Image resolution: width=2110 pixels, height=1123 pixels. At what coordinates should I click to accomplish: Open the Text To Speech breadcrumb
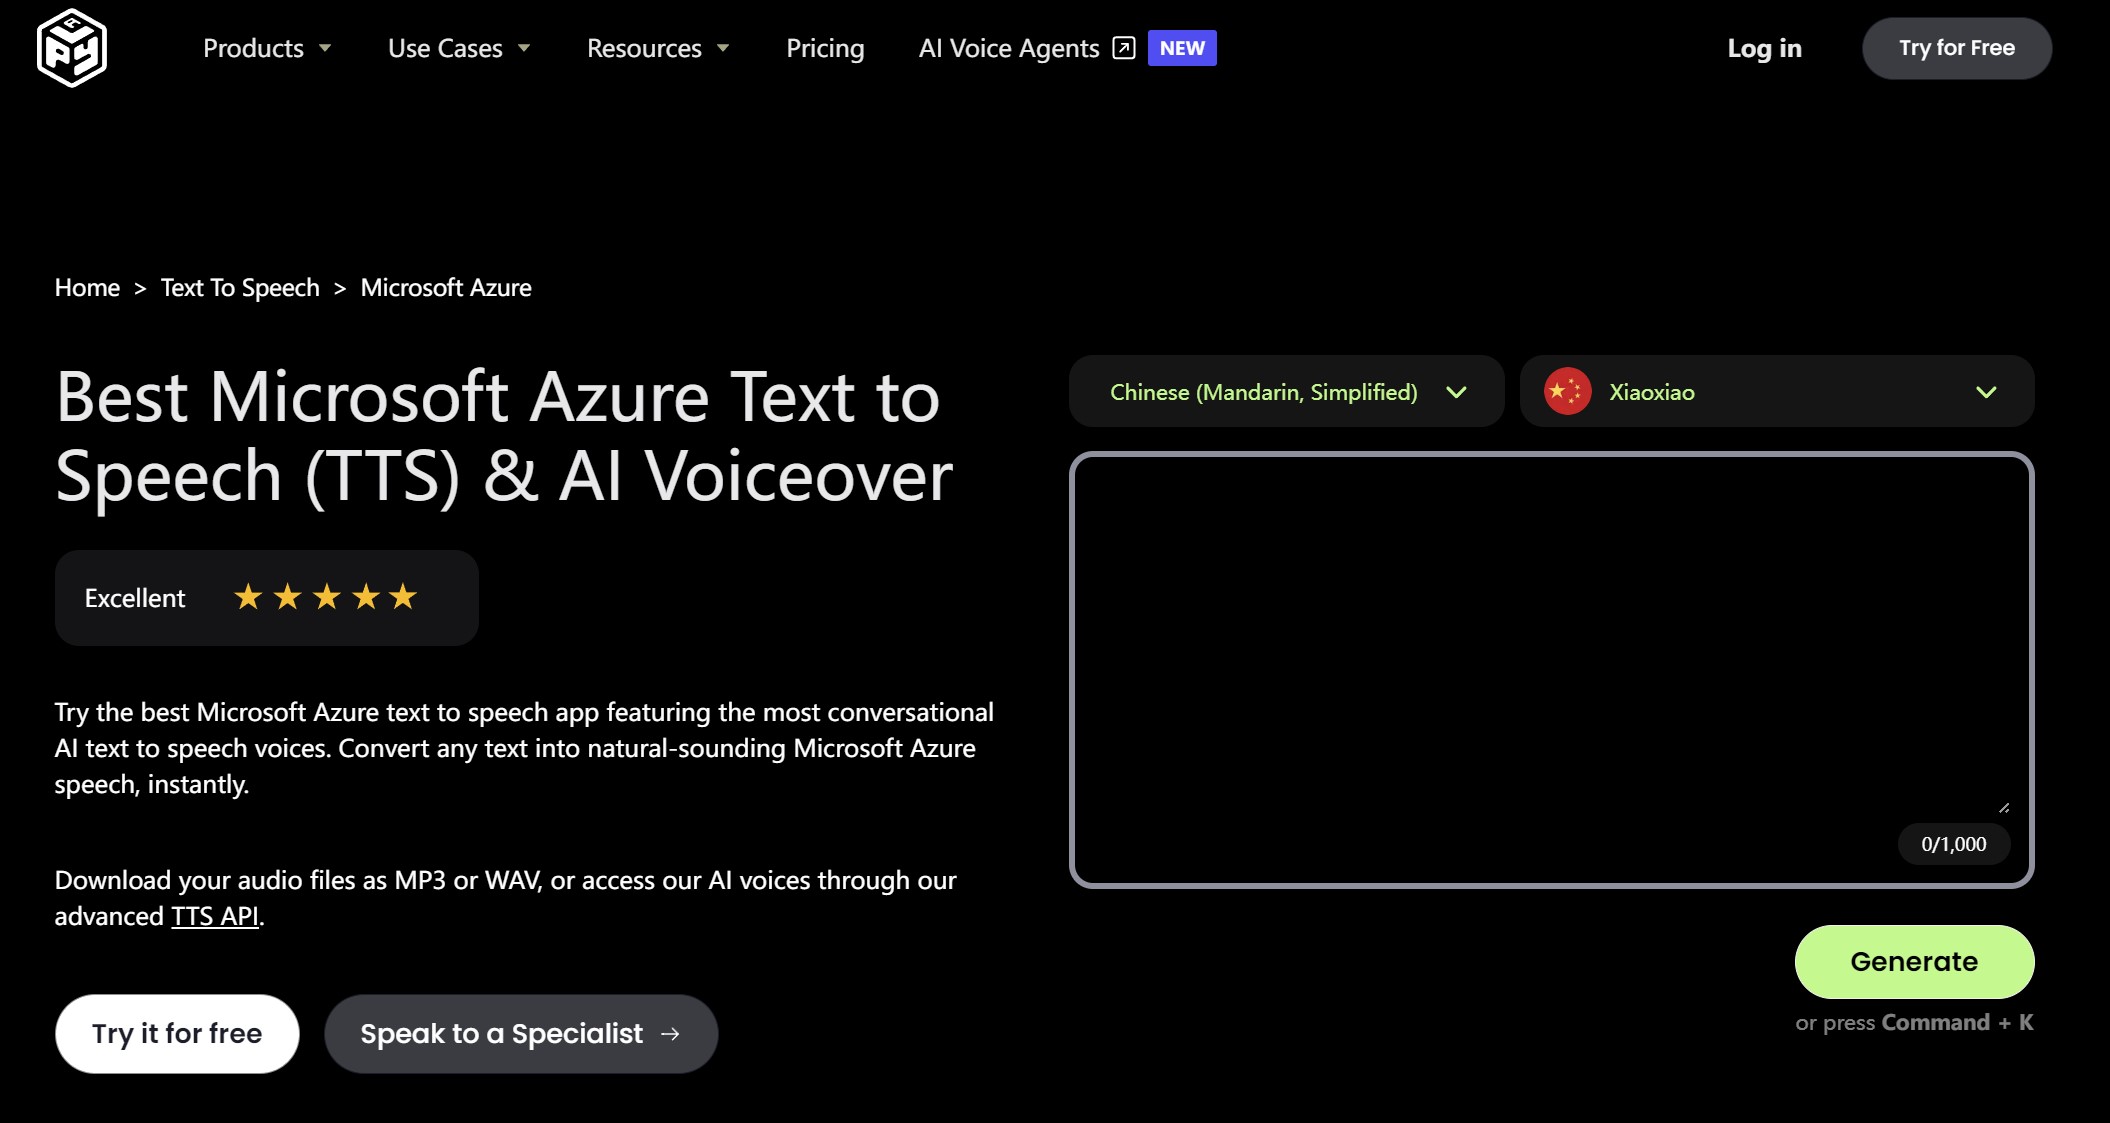240,288
